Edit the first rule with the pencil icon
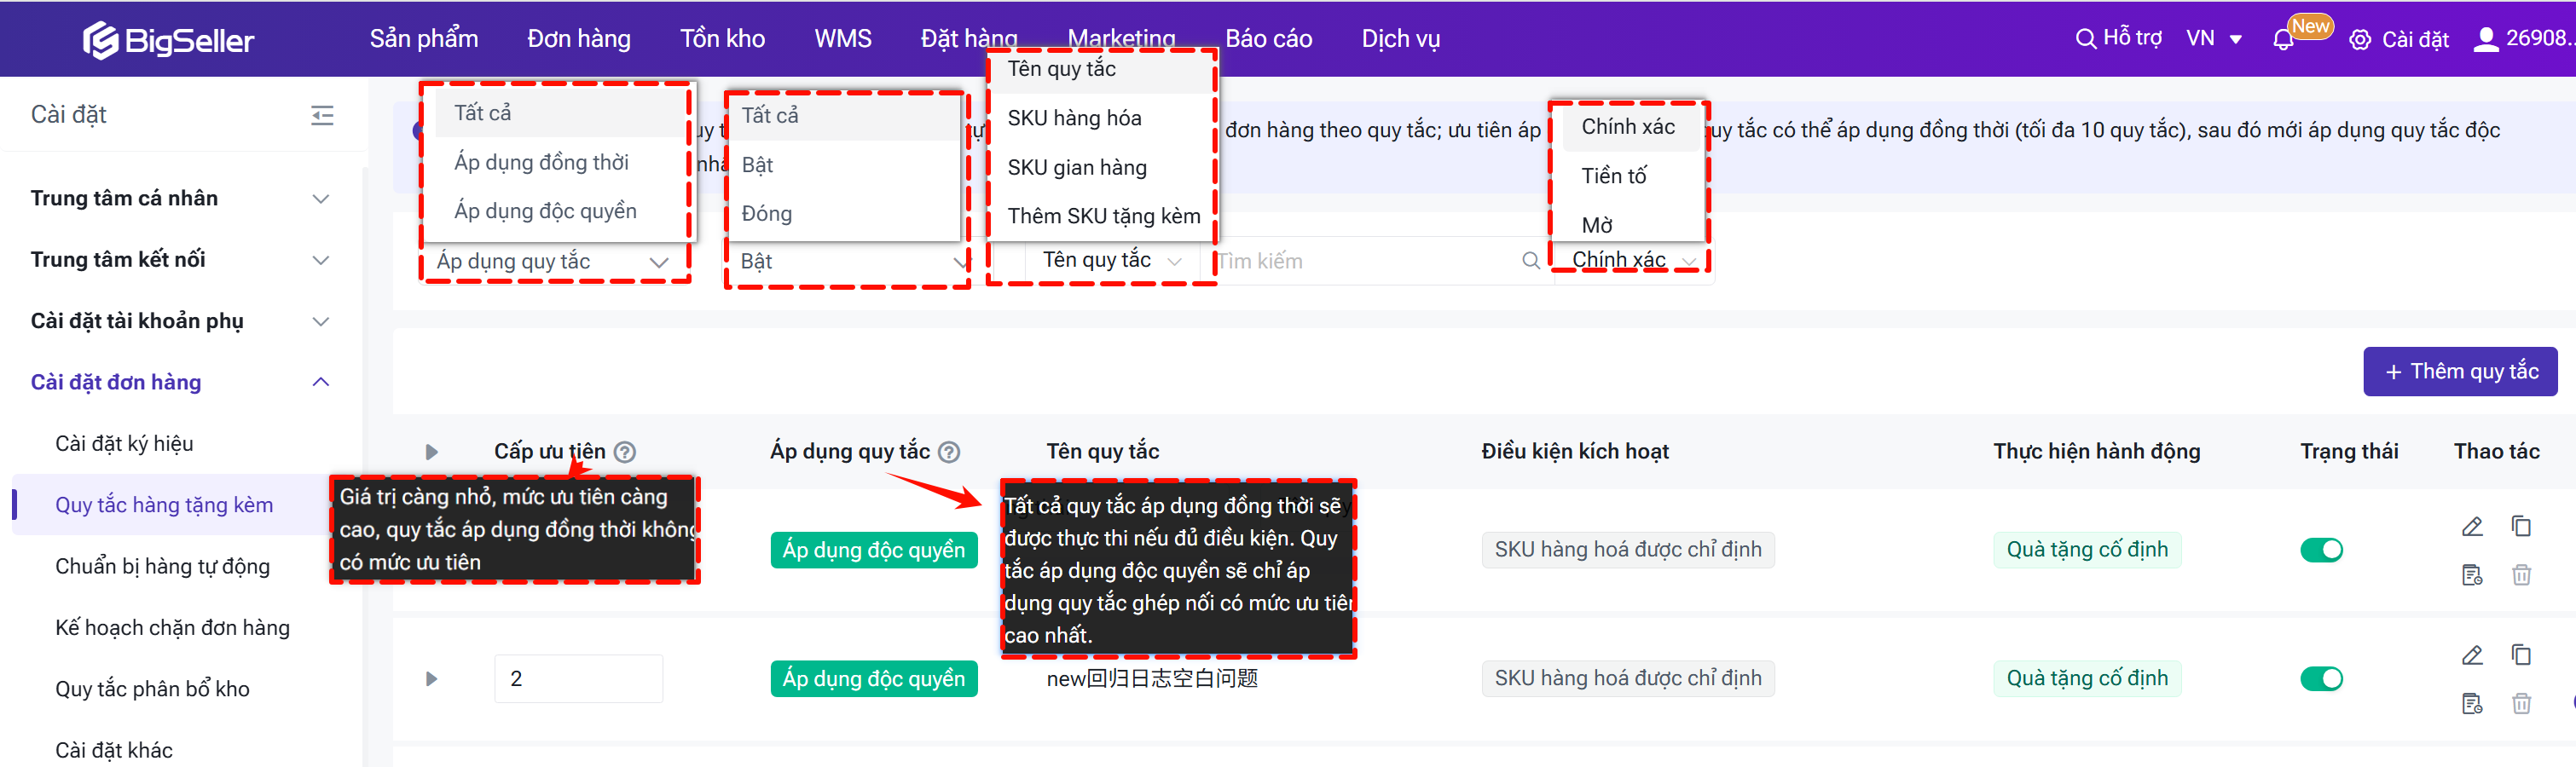Viewport: 2576px width, 767px height. [x=2472, y=527]
